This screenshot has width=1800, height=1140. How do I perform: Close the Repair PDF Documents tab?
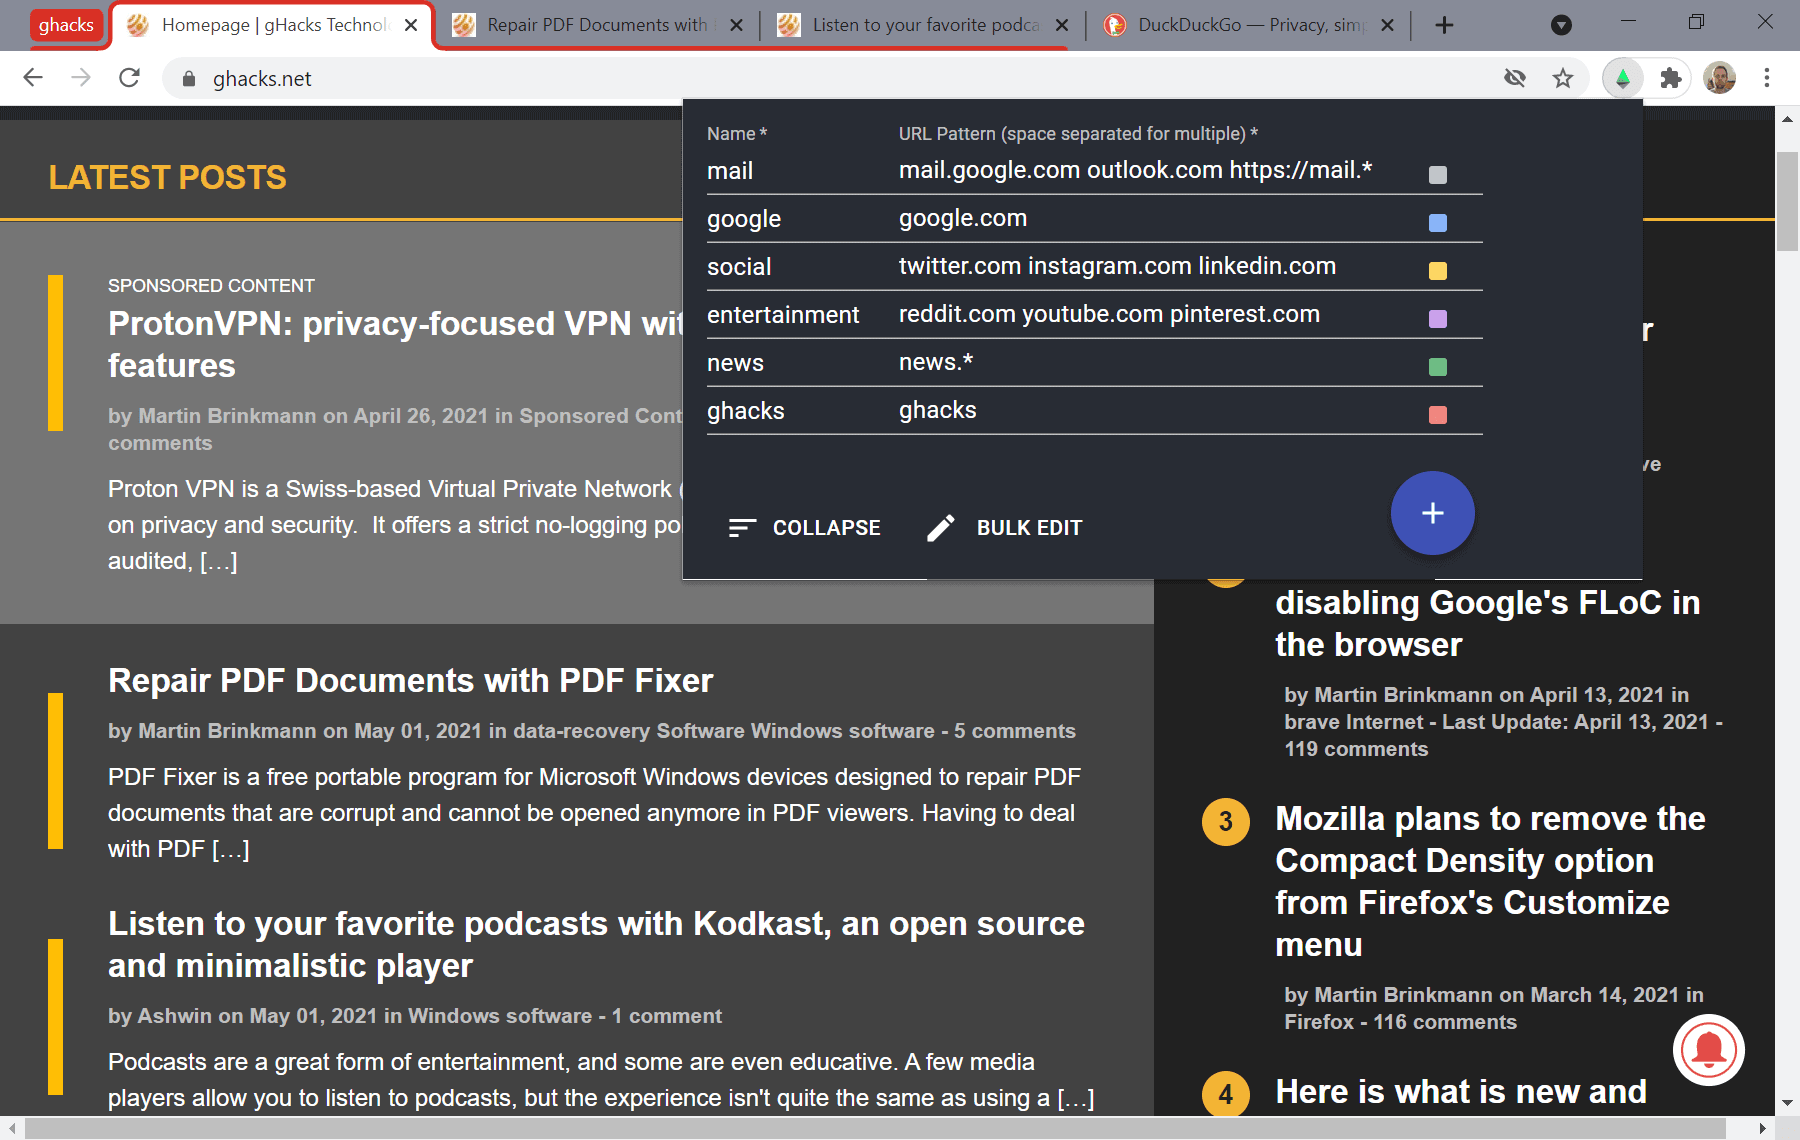coord(736,25)
